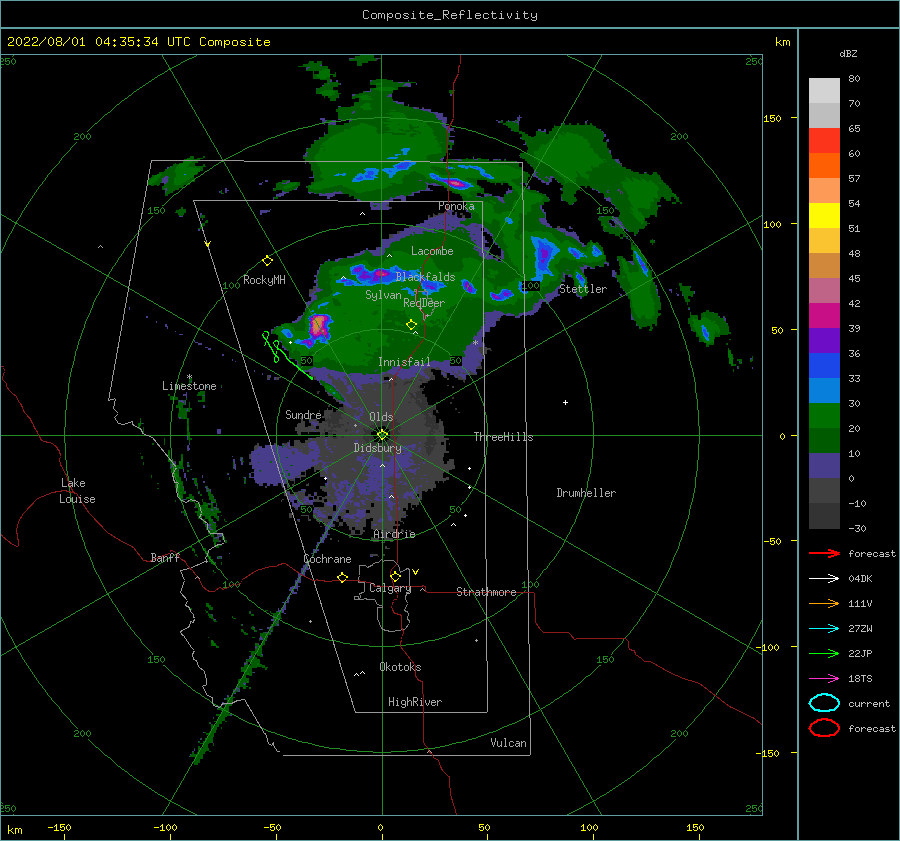Image resolution: width=900 pixels, height=841 pixels.
Task: Click the RedDeer city label
Action: click(424, 303)
